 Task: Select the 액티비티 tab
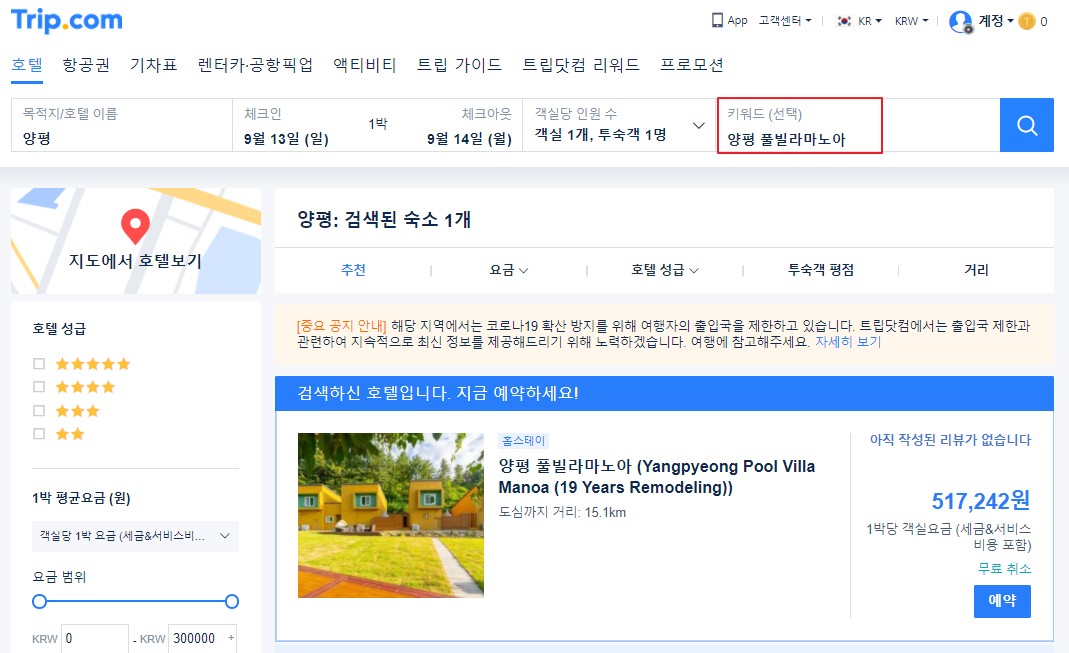[x=365, y=65]
